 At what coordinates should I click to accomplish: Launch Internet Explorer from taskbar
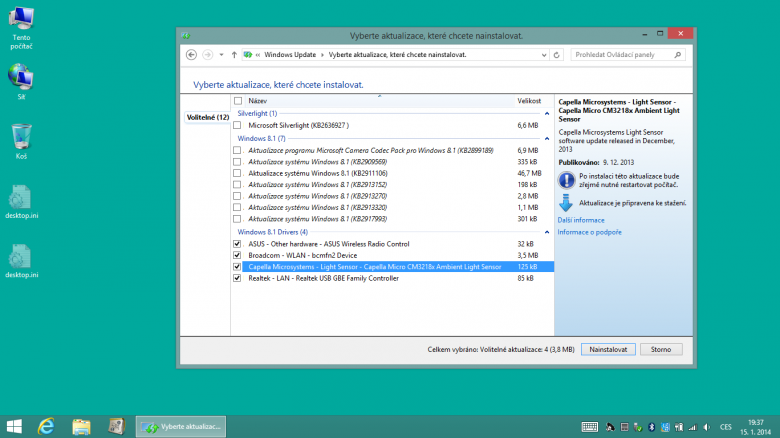46,427
